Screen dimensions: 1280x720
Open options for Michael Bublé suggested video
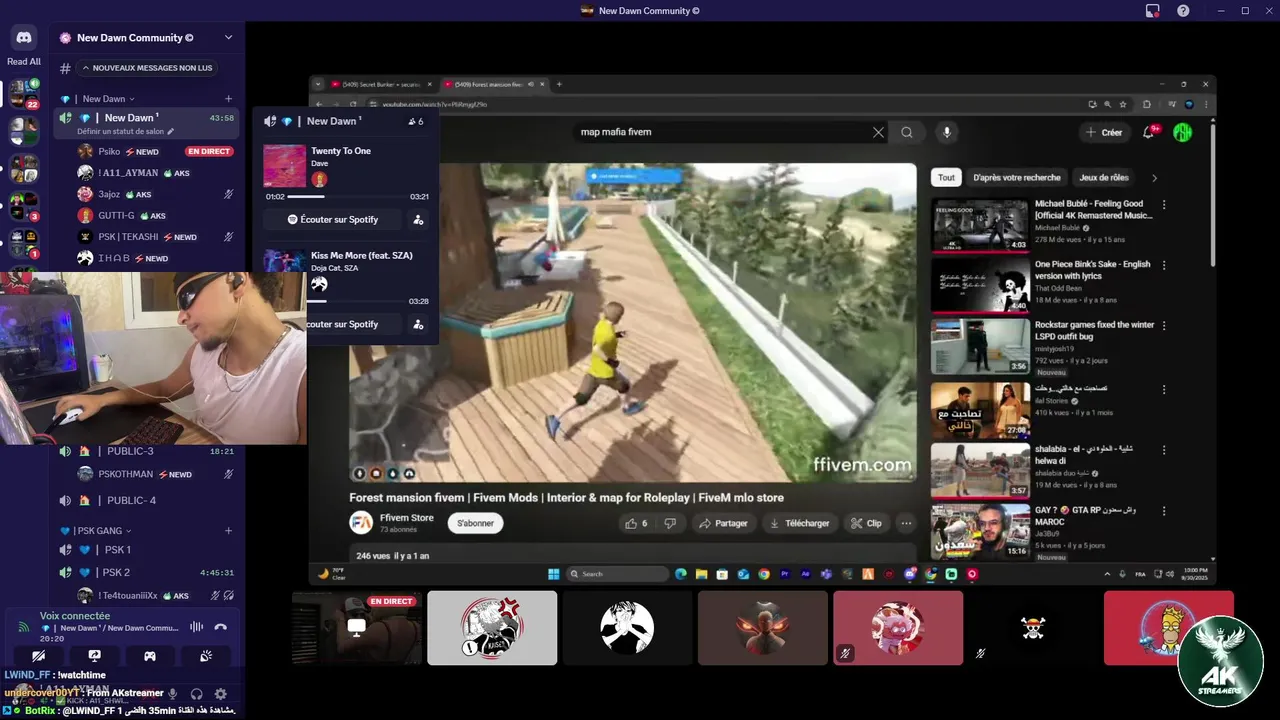pyautogui.click(x=1163, y=205)
